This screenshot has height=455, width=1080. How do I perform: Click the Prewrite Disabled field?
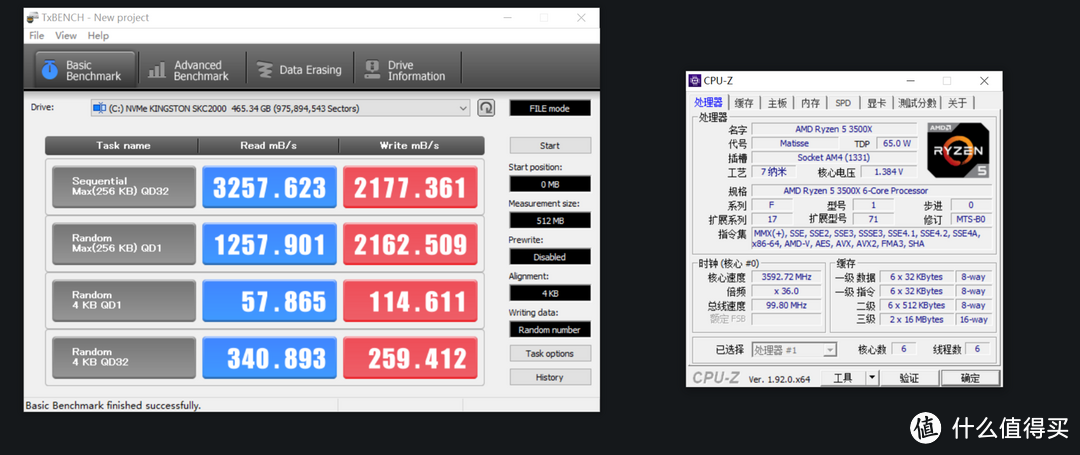coord(550,257)
